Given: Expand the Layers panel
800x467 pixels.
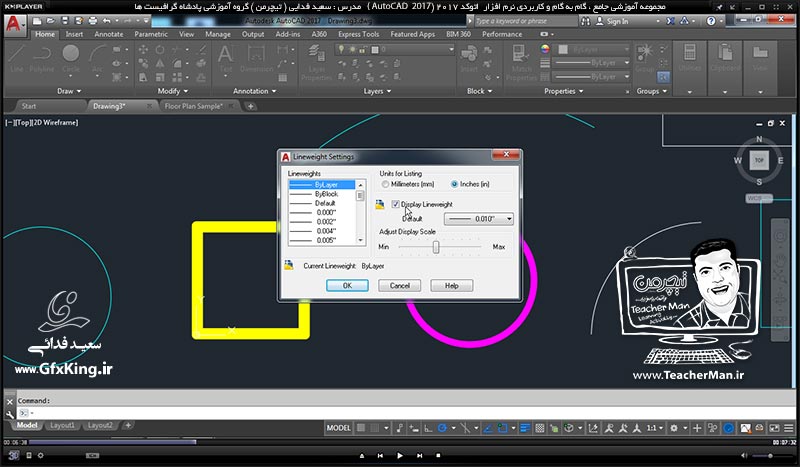Looking at the screenshot, I should pyautogui.click(x=378, y=91).
